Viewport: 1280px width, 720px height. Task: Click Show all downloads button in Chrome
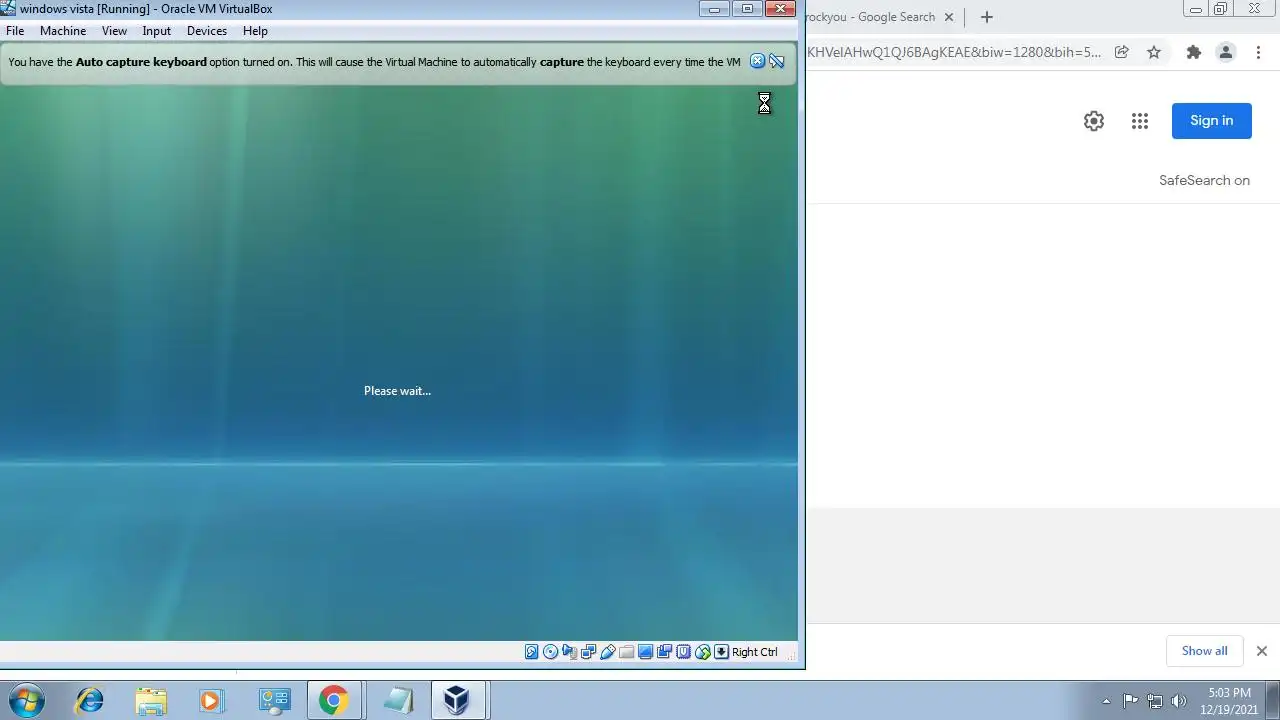pos(1204,651)
